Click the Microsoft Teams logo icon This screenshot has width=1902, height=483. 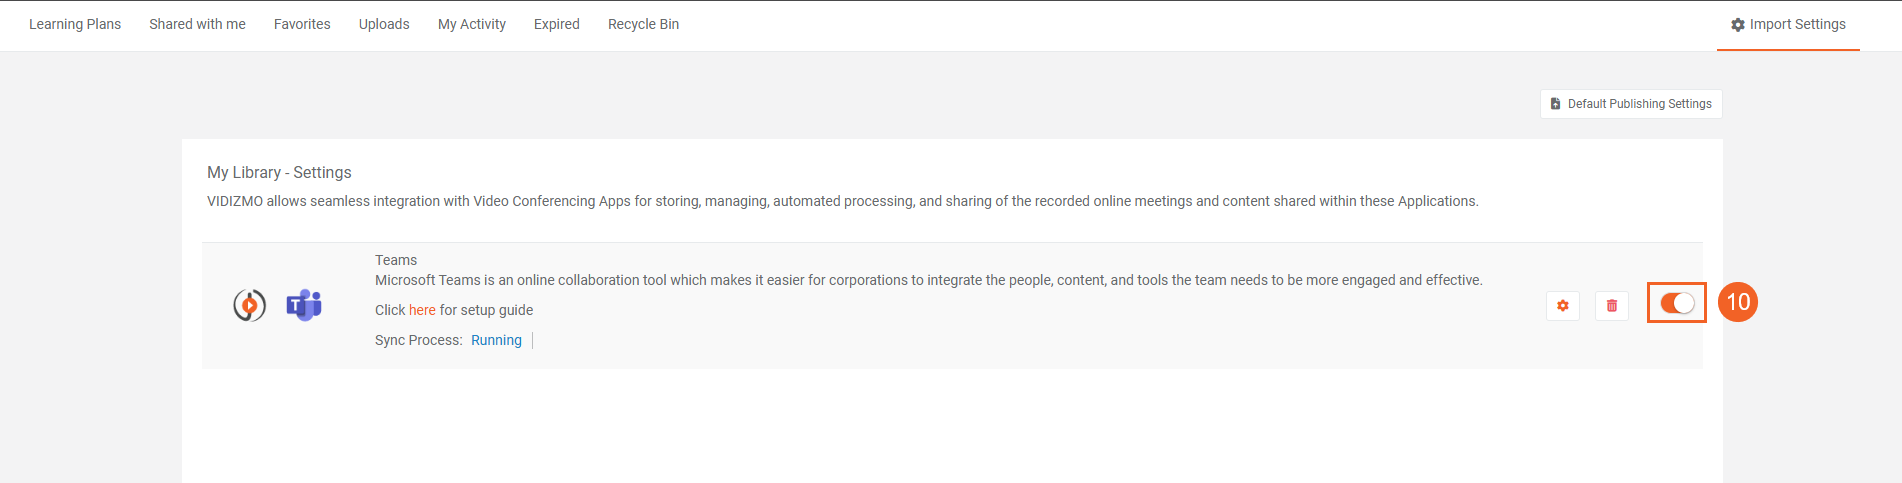pos(304,305)
